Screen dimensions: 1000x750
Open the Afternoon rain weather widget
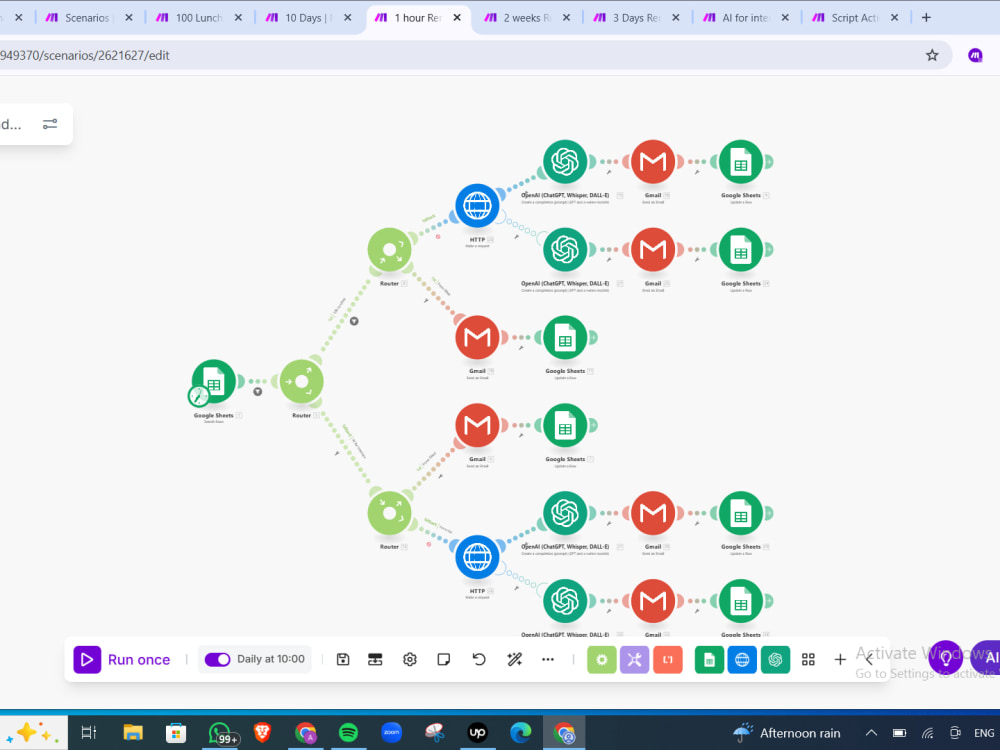[786, 733]
